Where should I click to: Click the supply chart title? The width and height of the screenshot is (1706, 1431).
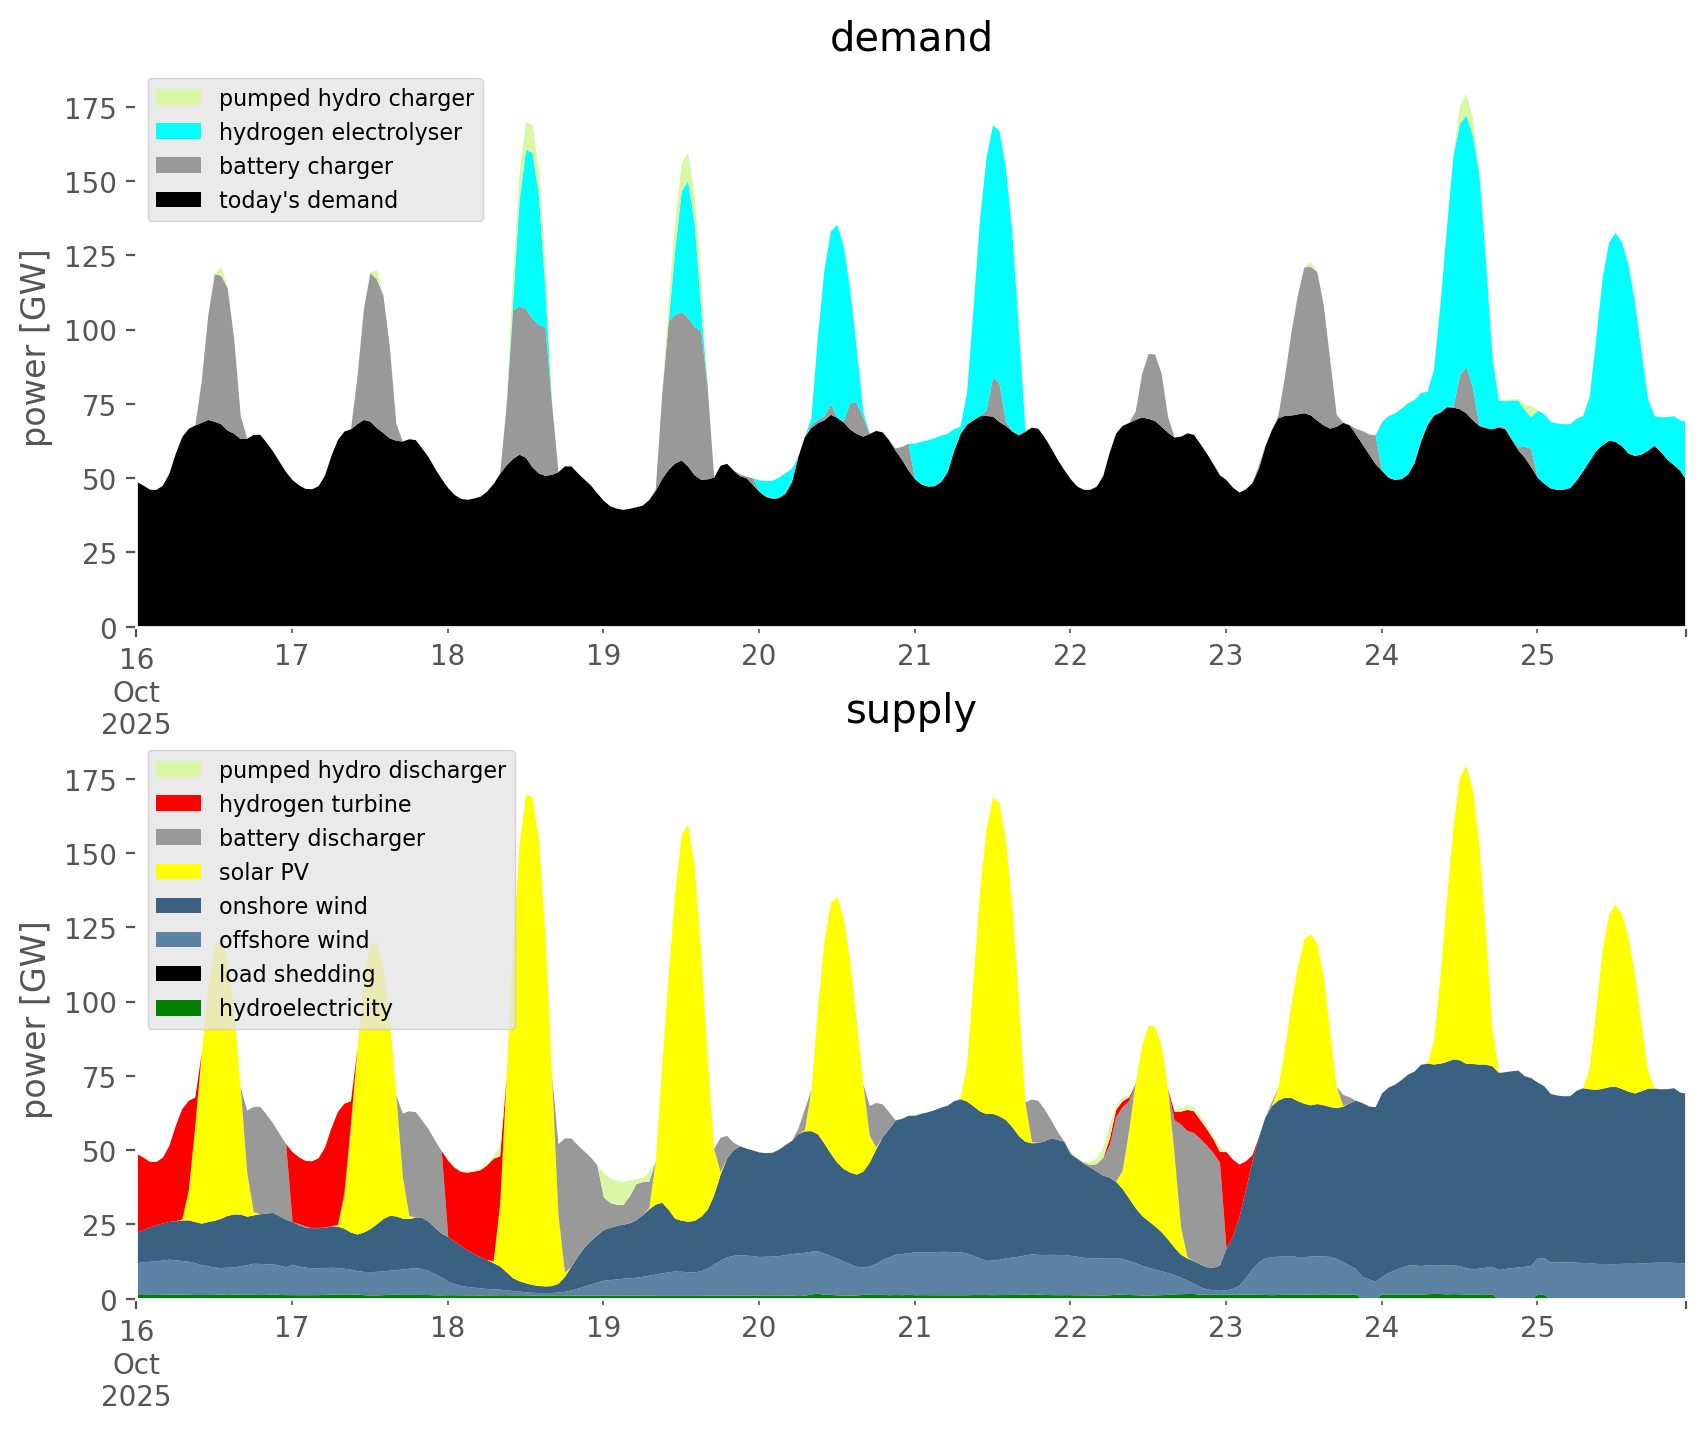click(x=910, y=710)
